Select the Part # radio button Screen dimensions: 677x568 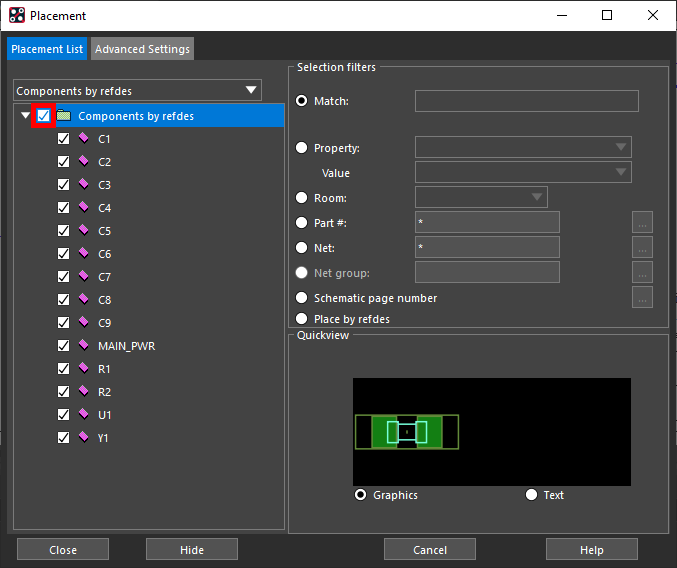tap(301, 223)
